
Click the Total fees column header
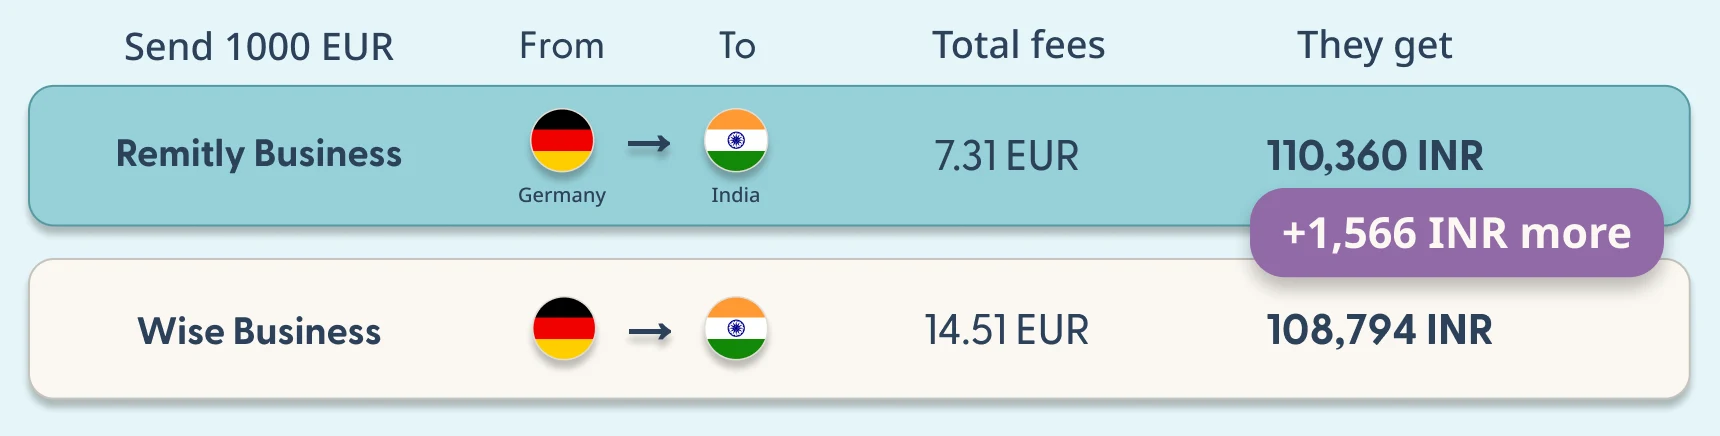pos(1019,45)
